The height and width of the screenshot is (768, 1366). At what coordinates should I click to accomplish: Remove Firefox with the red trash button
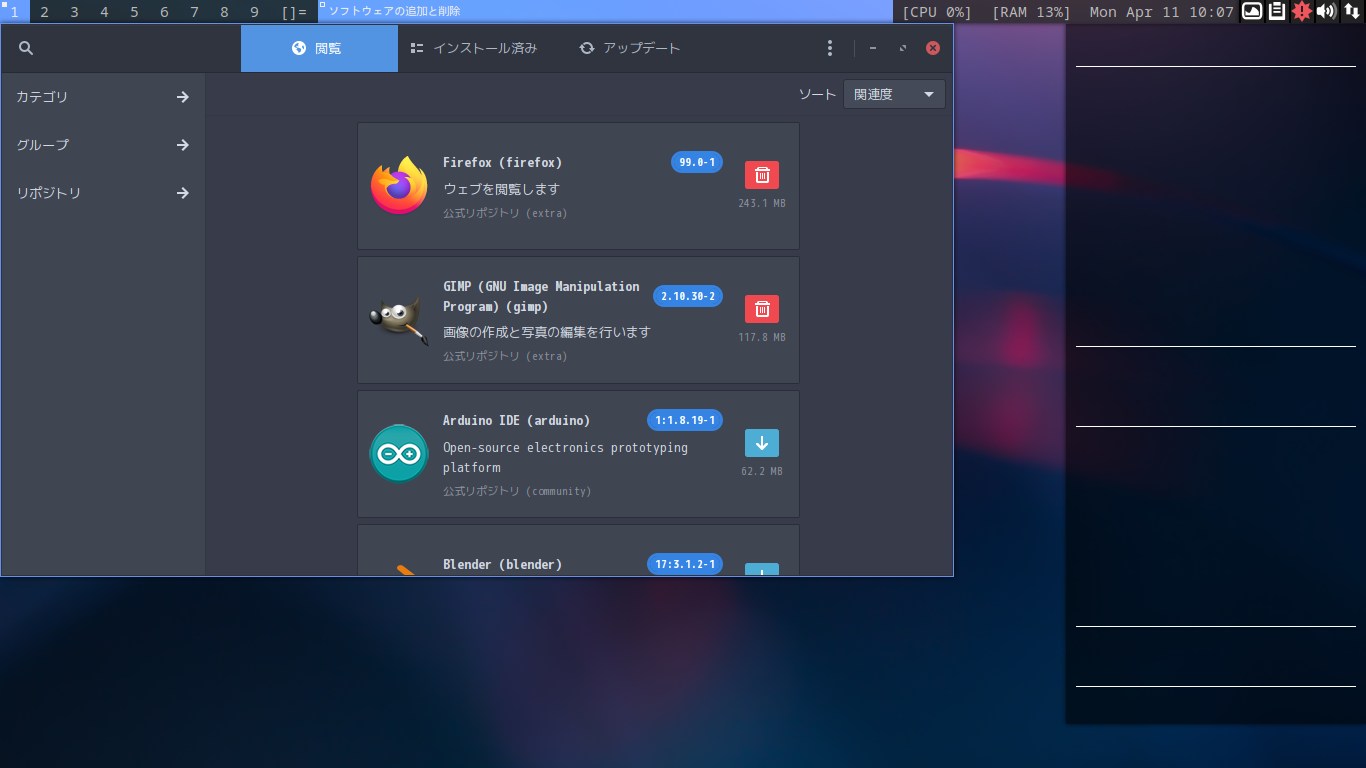pos(762,175)
